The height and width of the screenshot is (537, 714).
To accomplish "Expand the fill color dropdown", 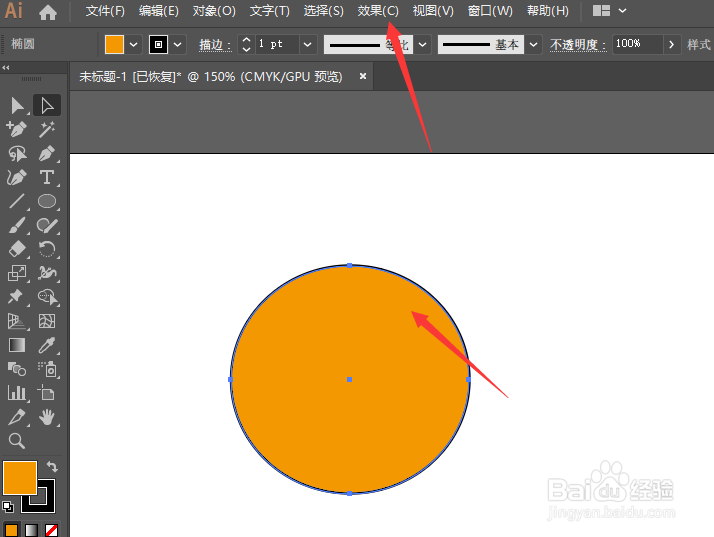I will coord(134,44).
